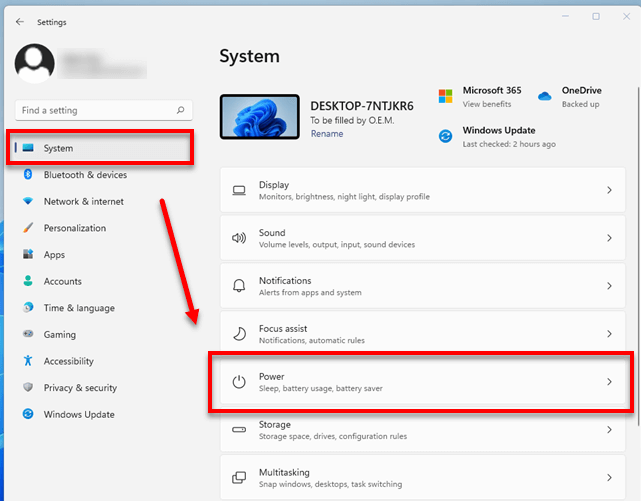641x501 pixels.
Task: Open OneDrive Backed up status
Action: tap(580, 104)
